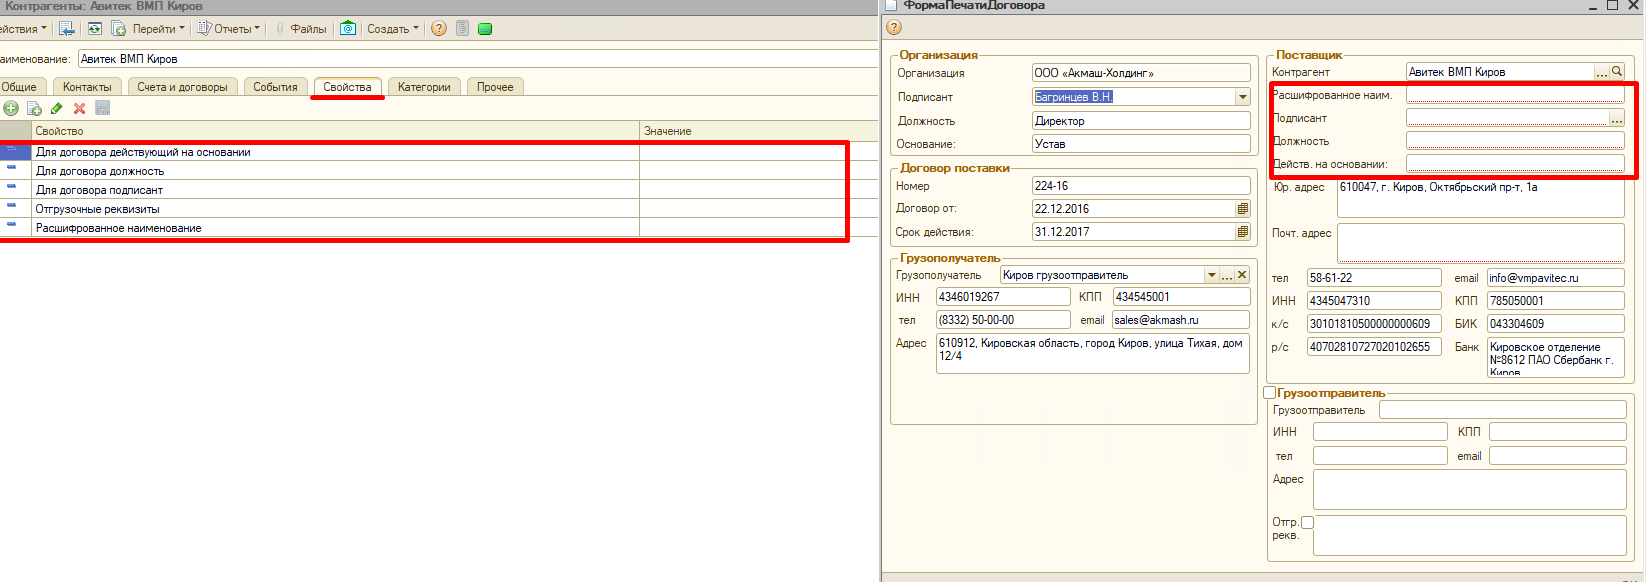Switch to the Контакты tab
Screen dimensions: 1646x582
coord(87,87)
